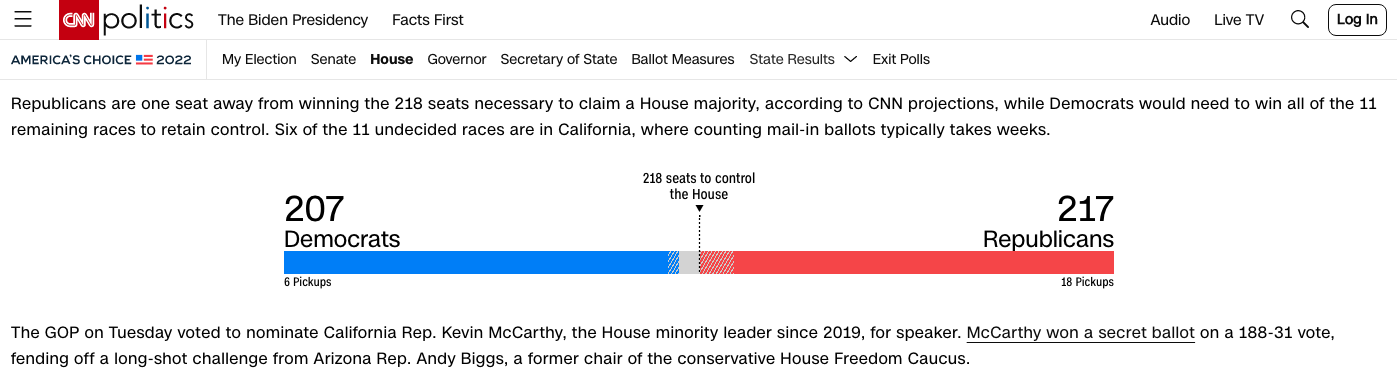Click the politics section logo text
Screen dimensions: 1397x386
pos(148,19)
